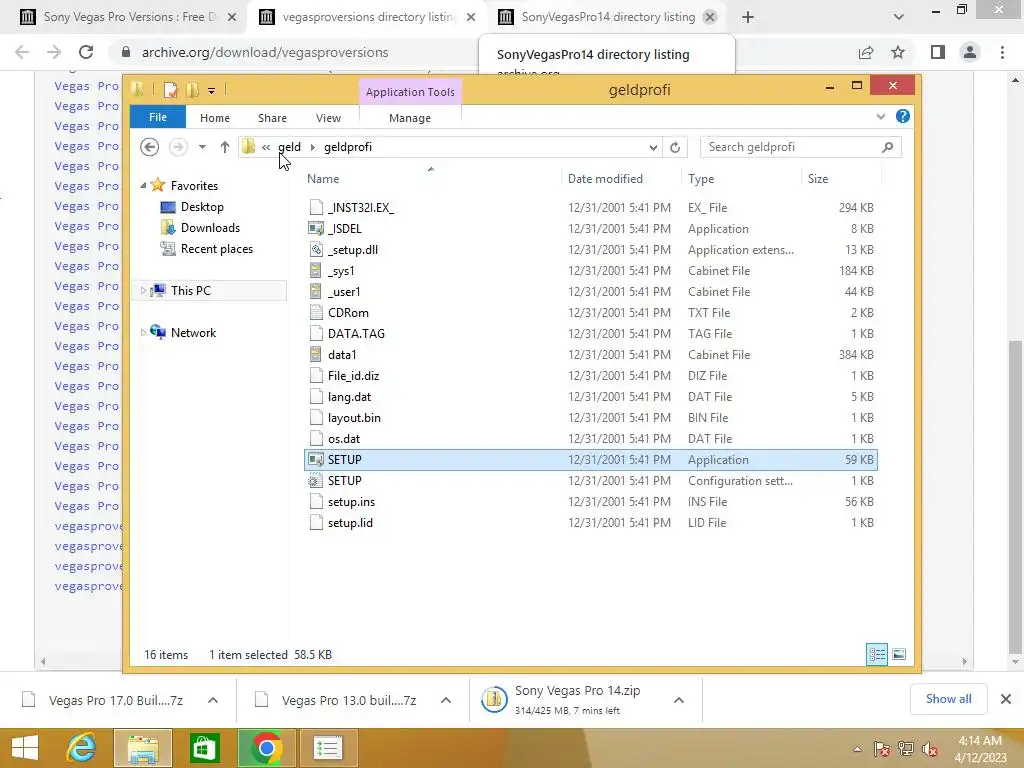
Task: Click the data1 cabinet file icon
Action: point(316,355)
